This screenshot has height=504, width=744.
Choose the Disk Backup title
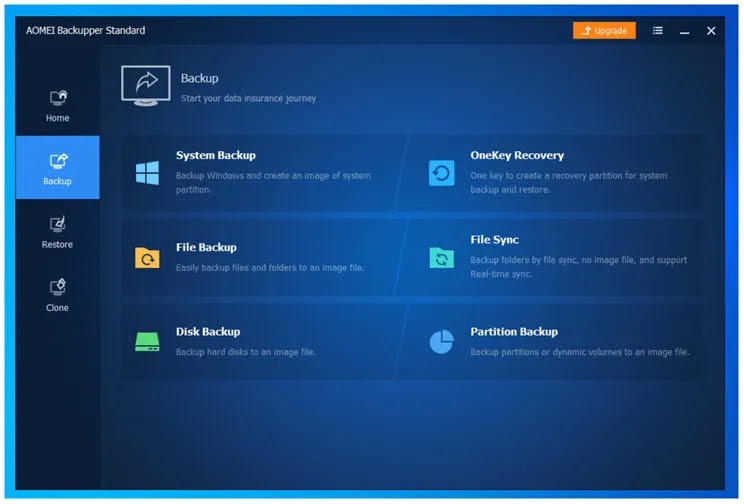click(208, 332)
